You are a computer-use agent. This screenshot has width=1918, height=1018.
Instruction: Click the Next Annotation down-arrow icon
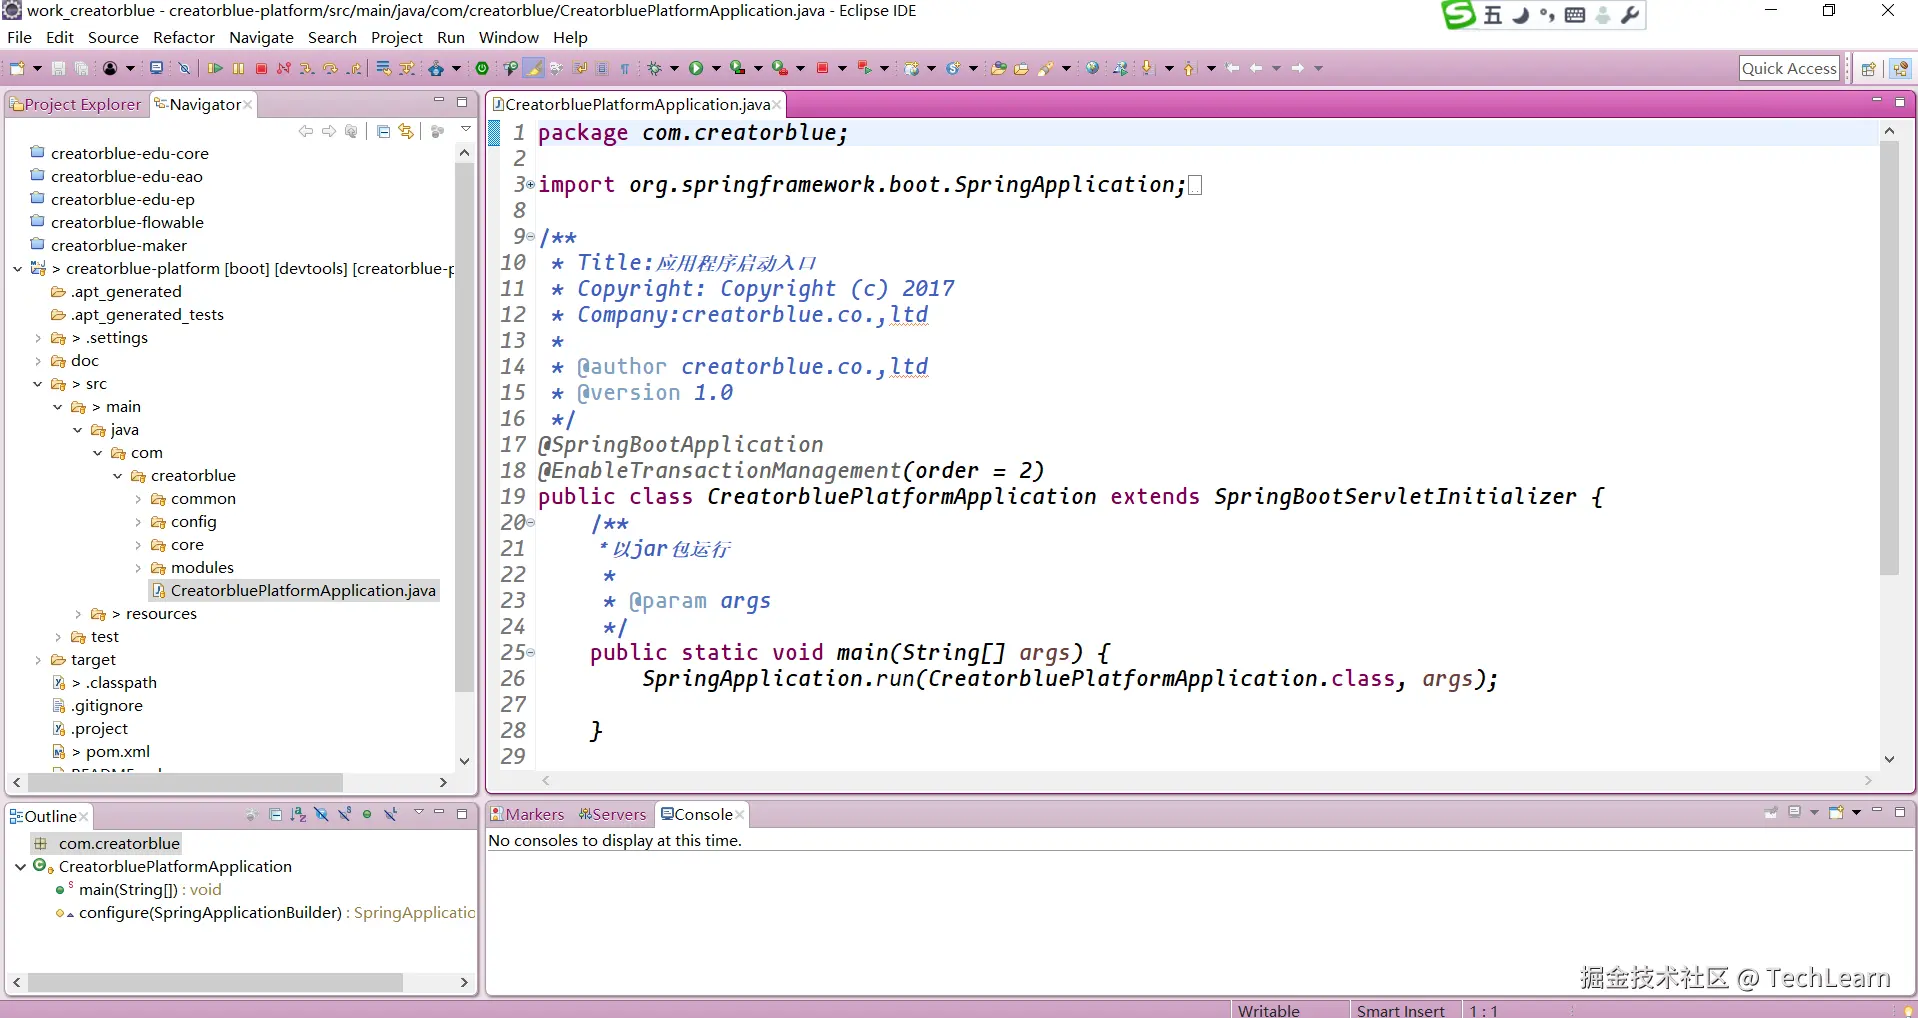point(1147,68)
